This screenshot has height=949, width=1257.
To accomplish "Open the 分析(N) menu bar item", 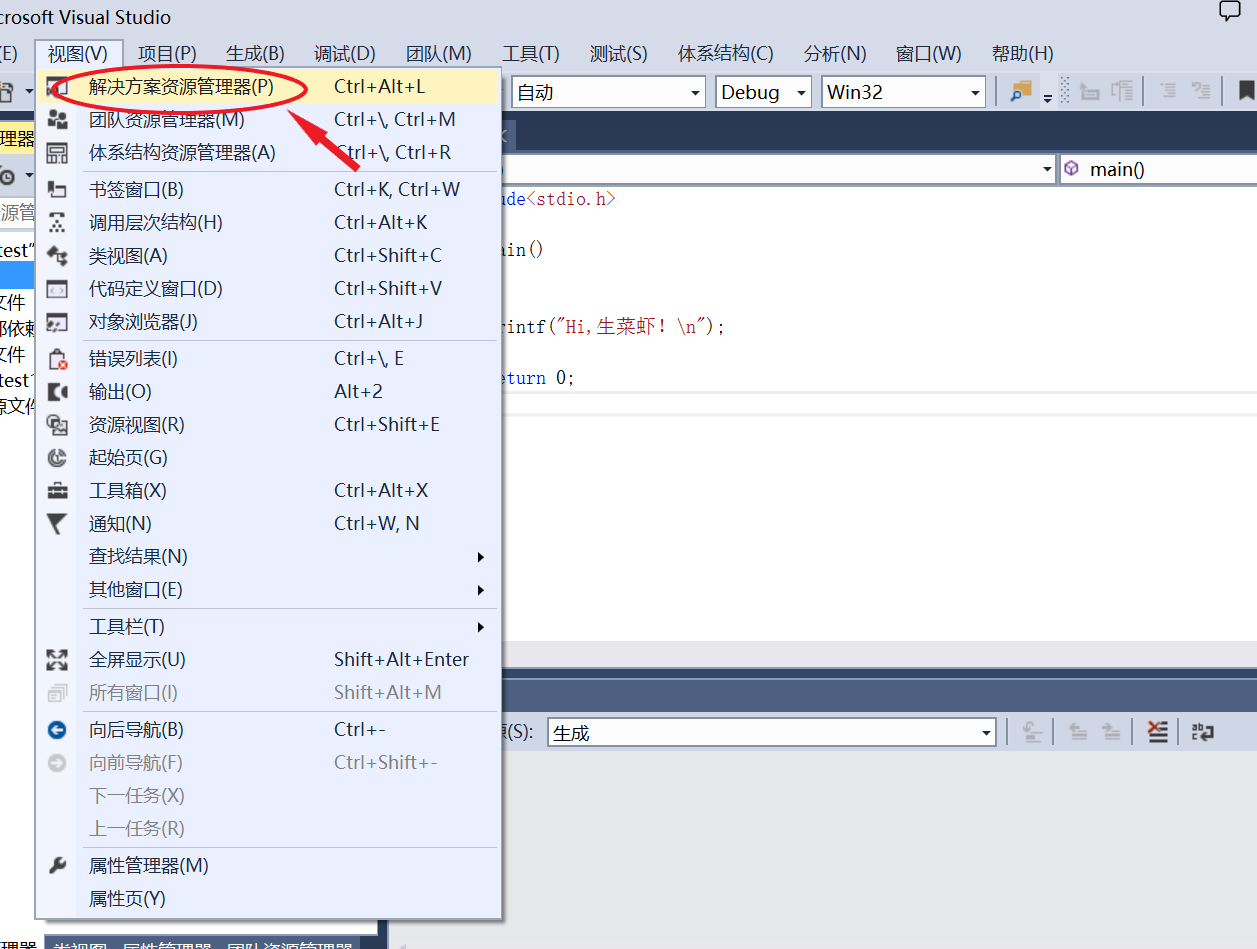I will [x=835, y=53].
